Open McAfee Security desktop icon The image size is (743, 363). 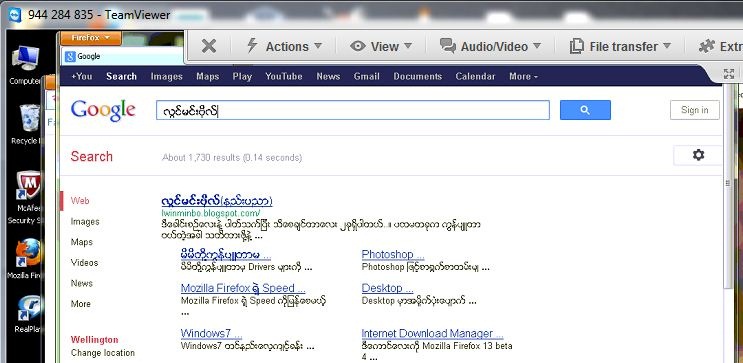(27, 197)
